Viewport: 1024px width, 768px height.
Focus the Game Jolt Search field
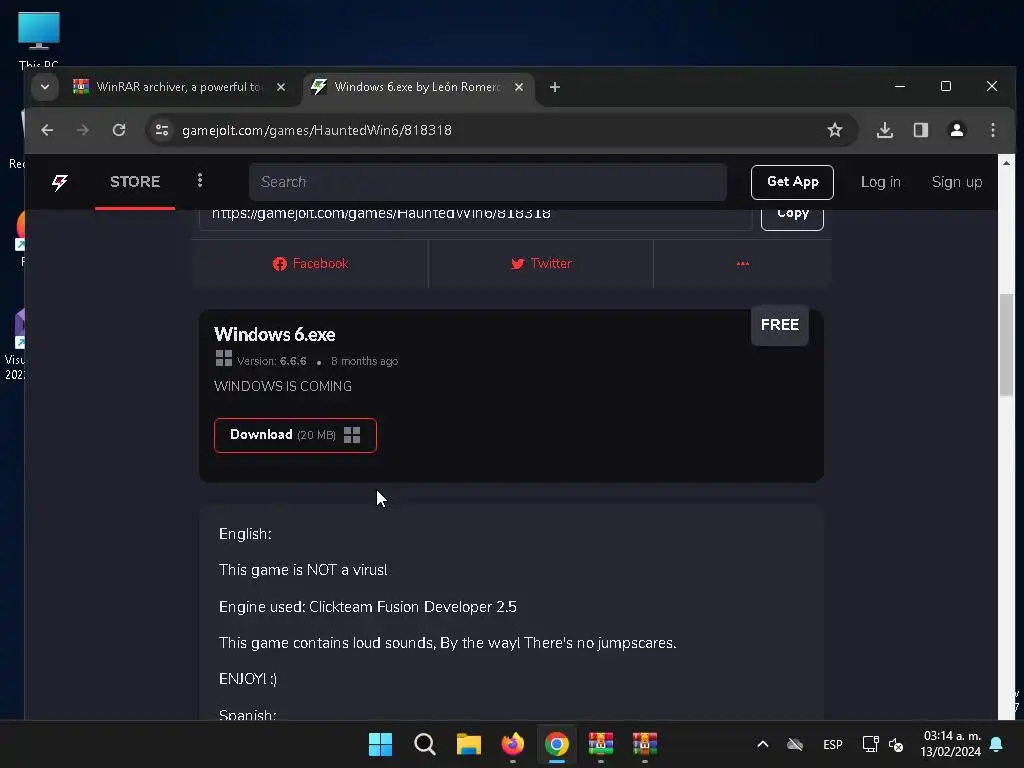pyautogui.click(x=487, y=182)
